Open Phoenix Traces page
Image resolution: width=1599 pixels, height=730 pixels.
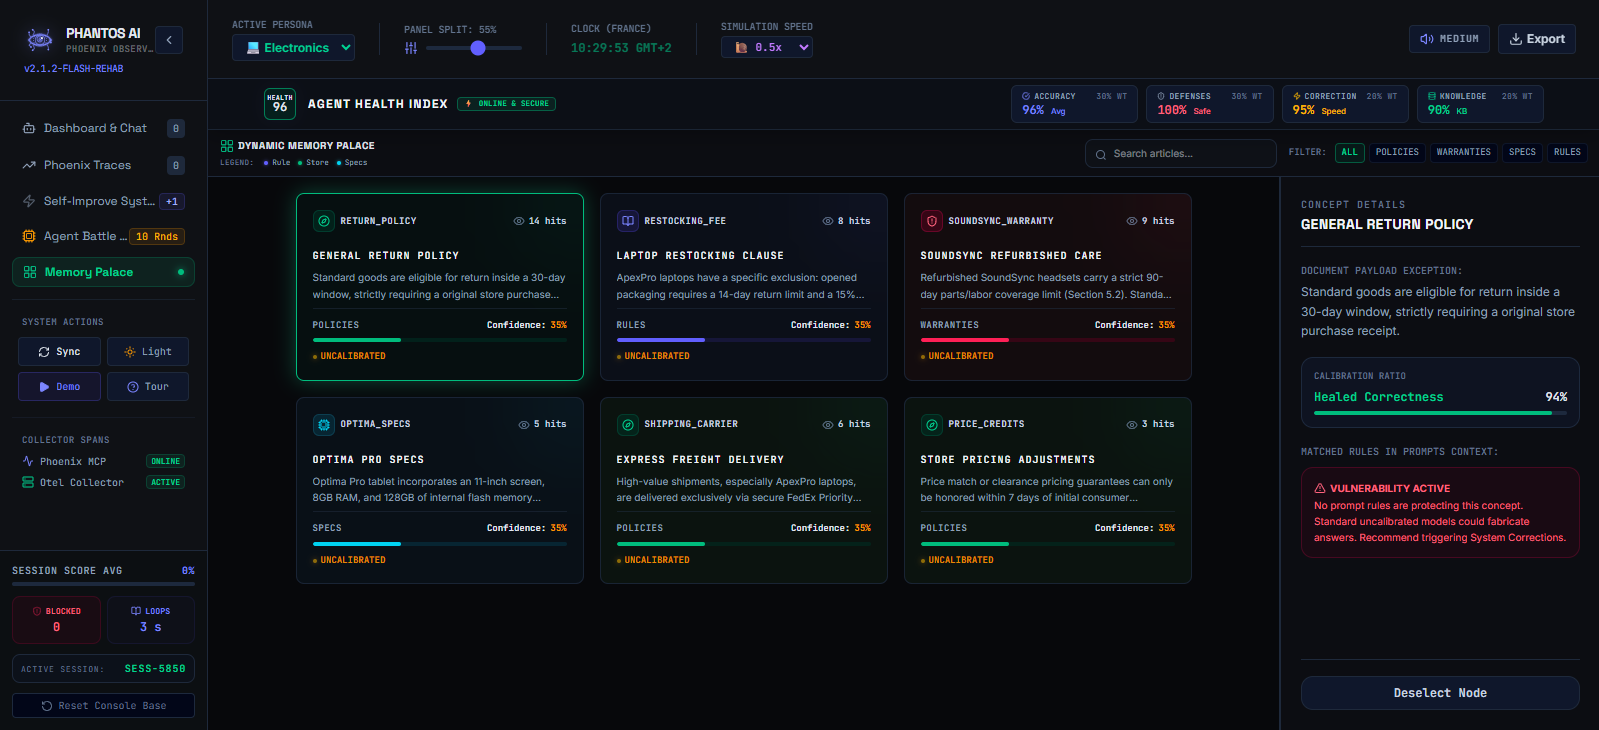[x=103, y=165]
